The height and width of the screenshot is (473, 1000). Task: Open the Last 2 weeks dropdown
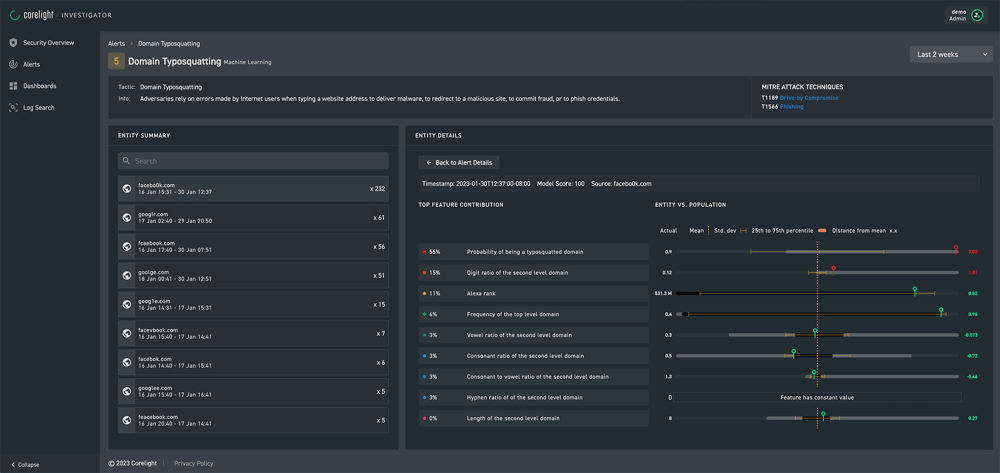point(950,54)
